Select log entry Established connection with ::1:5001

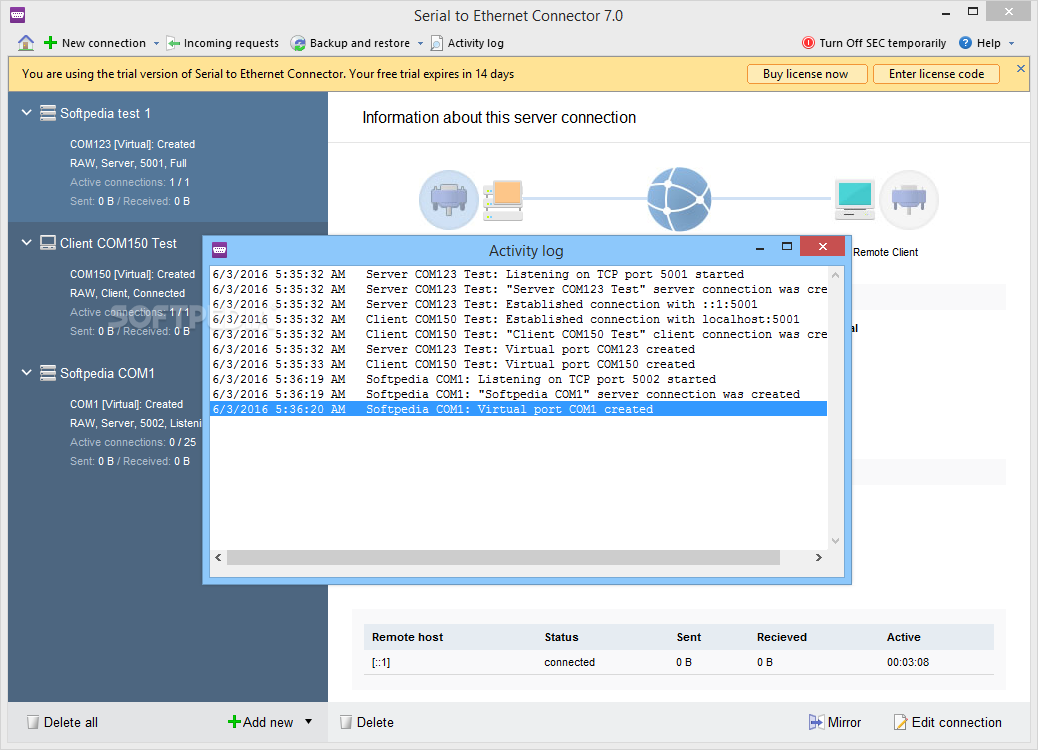click(518, 305)
